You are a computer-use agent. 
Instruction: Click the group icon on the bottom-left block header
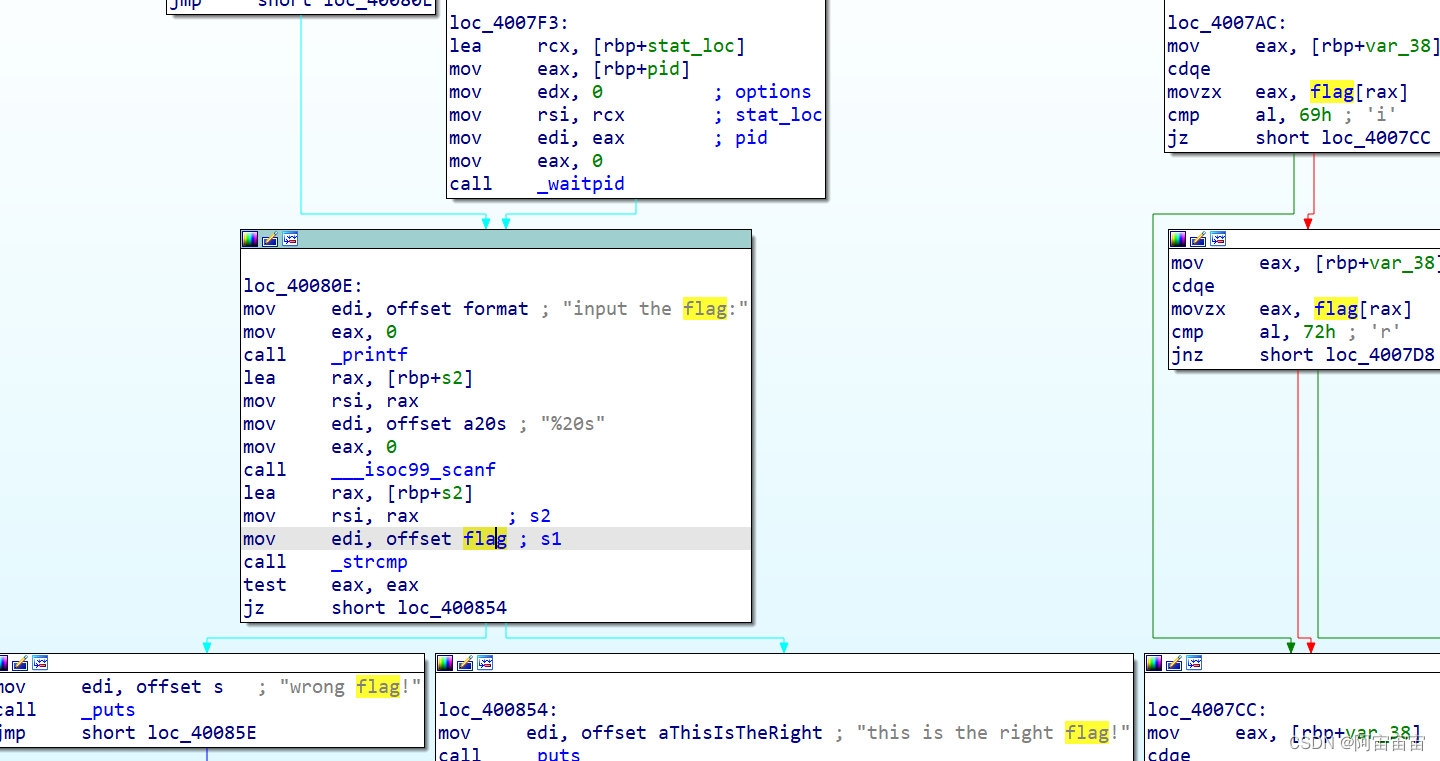[40, 662]
